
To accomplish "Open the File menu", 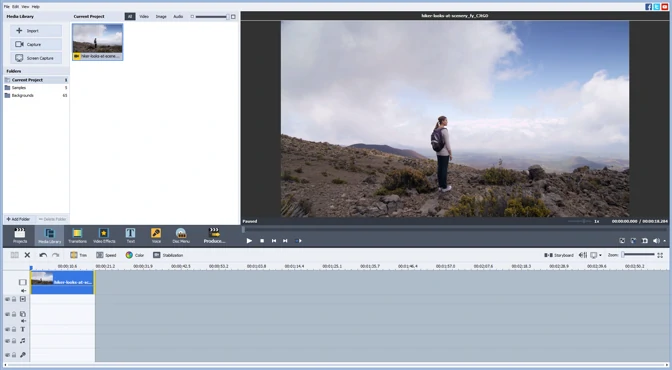I will tap(6, 6).
